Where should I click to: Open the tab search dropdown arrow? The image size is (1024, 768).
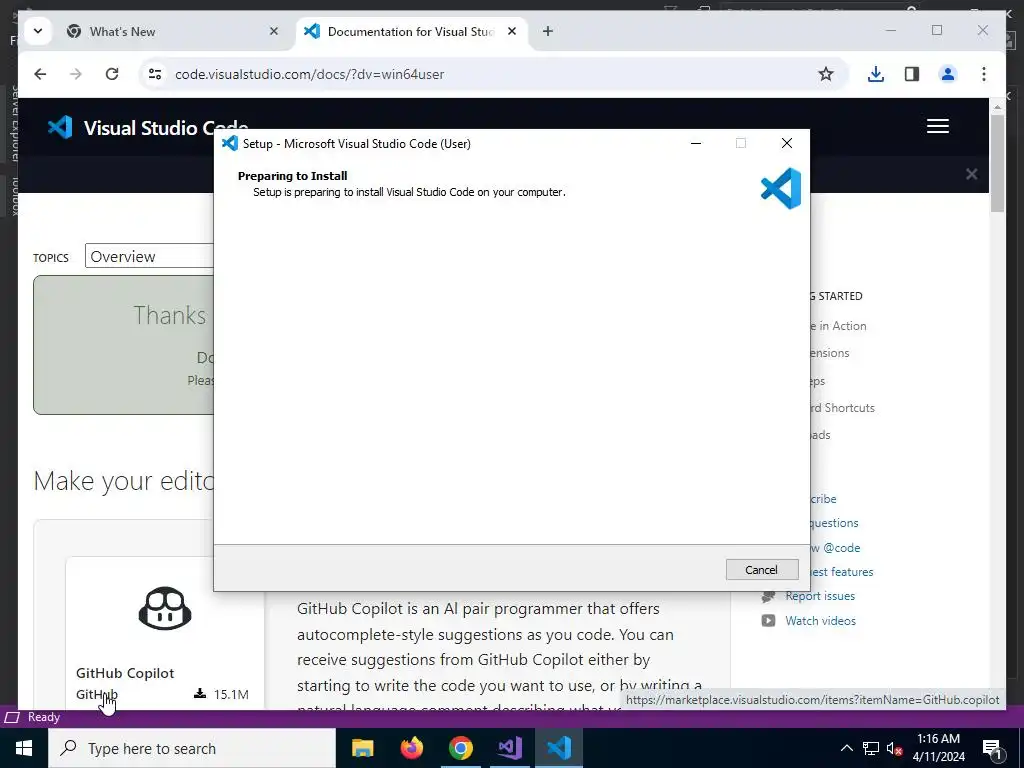tap(38, 31)
